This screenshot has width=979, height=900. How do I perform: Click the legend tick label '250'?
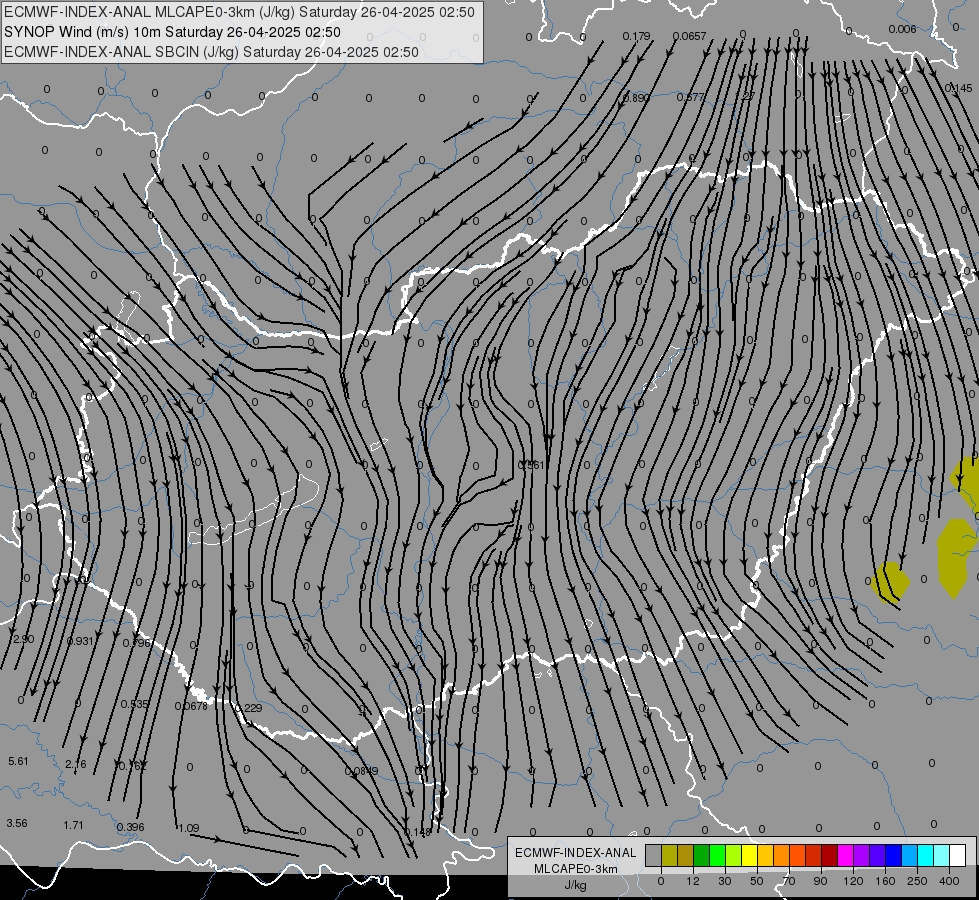(917, 881)
